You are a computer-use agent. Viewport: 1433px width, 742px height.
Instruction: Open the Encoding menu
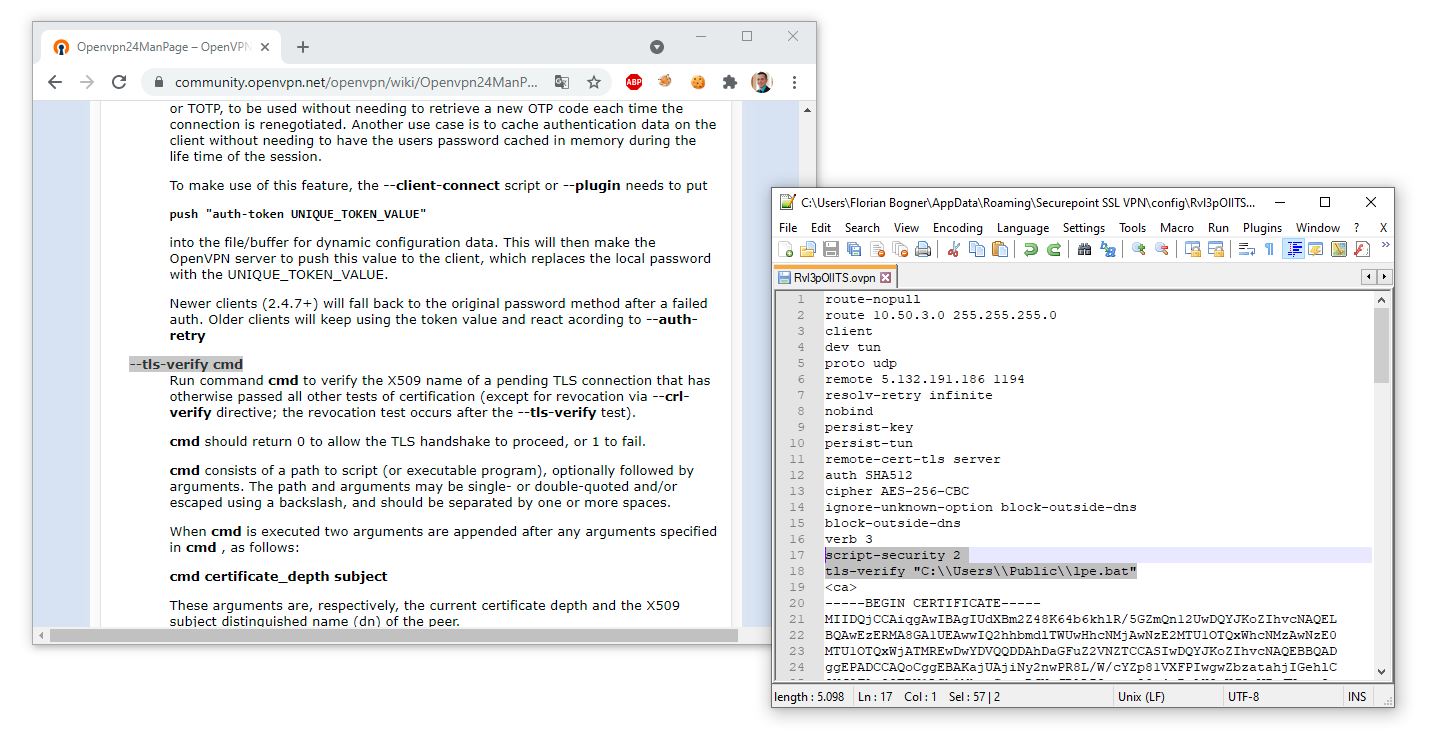[957, 227]
